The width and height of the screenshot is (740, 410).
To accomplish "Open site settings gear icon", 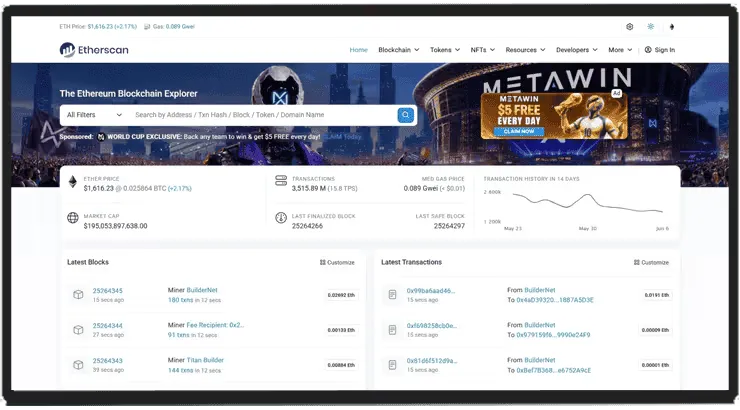I will pyautogui.click(x=630, y=27).
